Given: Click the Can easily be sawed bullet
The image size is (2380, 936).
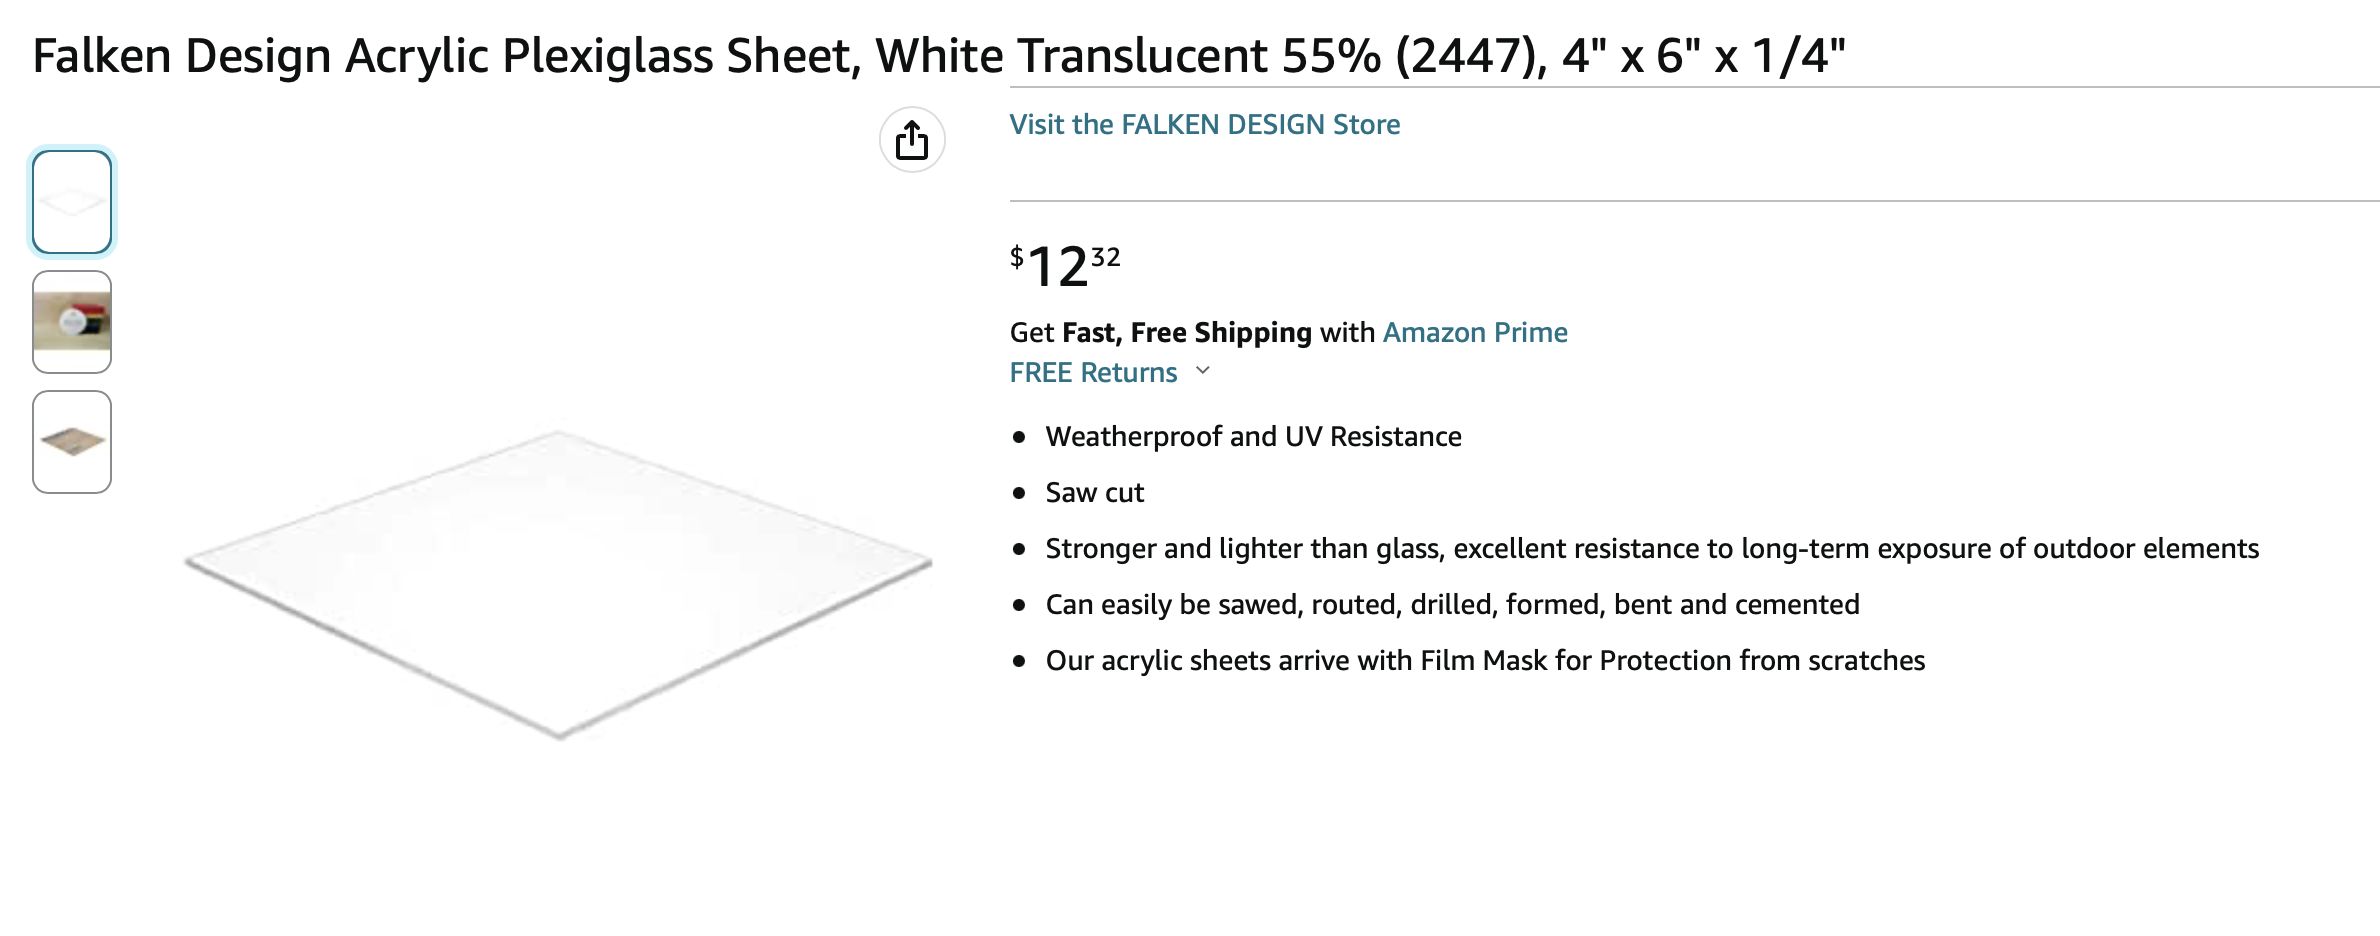Looking at the screenshot, I should 1452,604.
